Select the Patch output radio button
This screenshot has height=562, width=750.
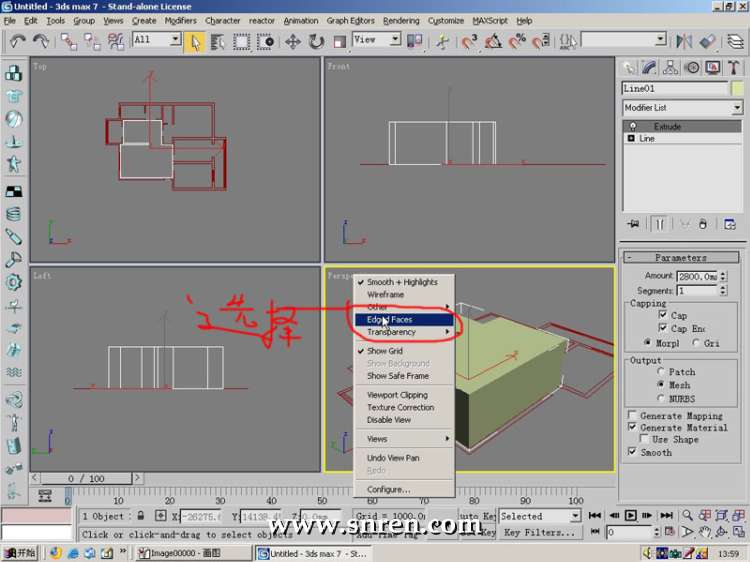pos(660,372)
